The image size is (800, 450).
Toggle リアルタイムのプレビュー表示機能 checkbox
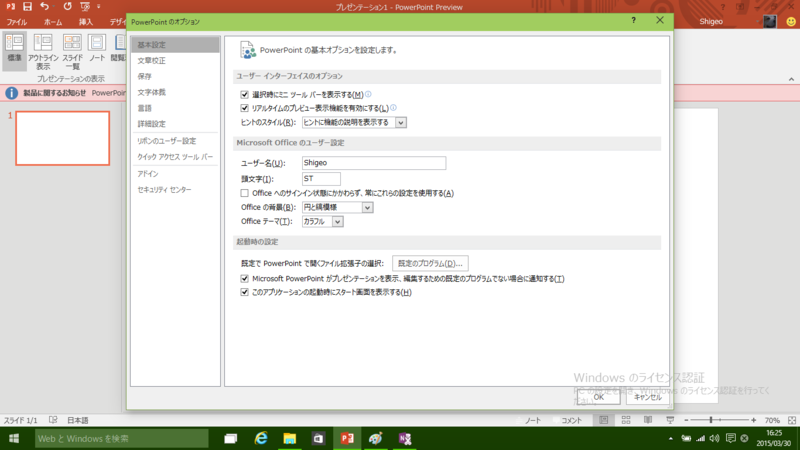coord(244,108)
